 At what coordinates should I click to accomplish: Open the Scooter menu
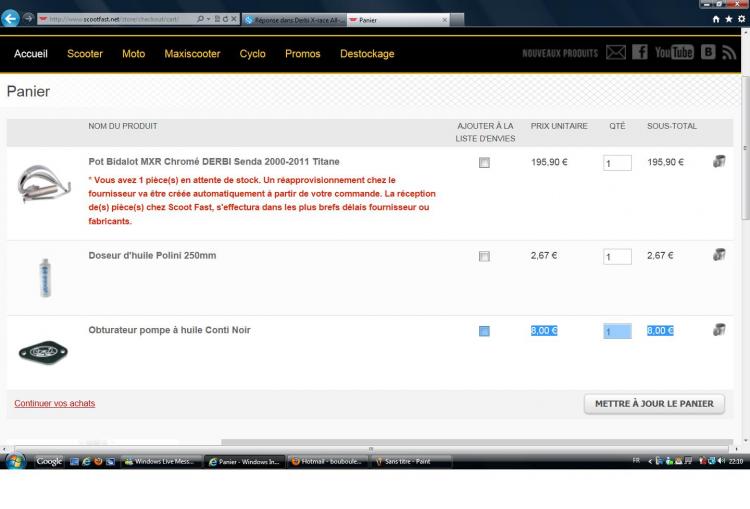point(85,54)
